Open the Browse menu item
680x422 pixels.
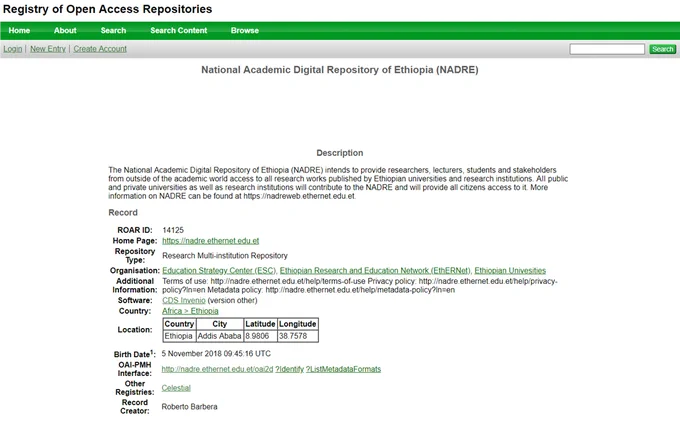245,30
